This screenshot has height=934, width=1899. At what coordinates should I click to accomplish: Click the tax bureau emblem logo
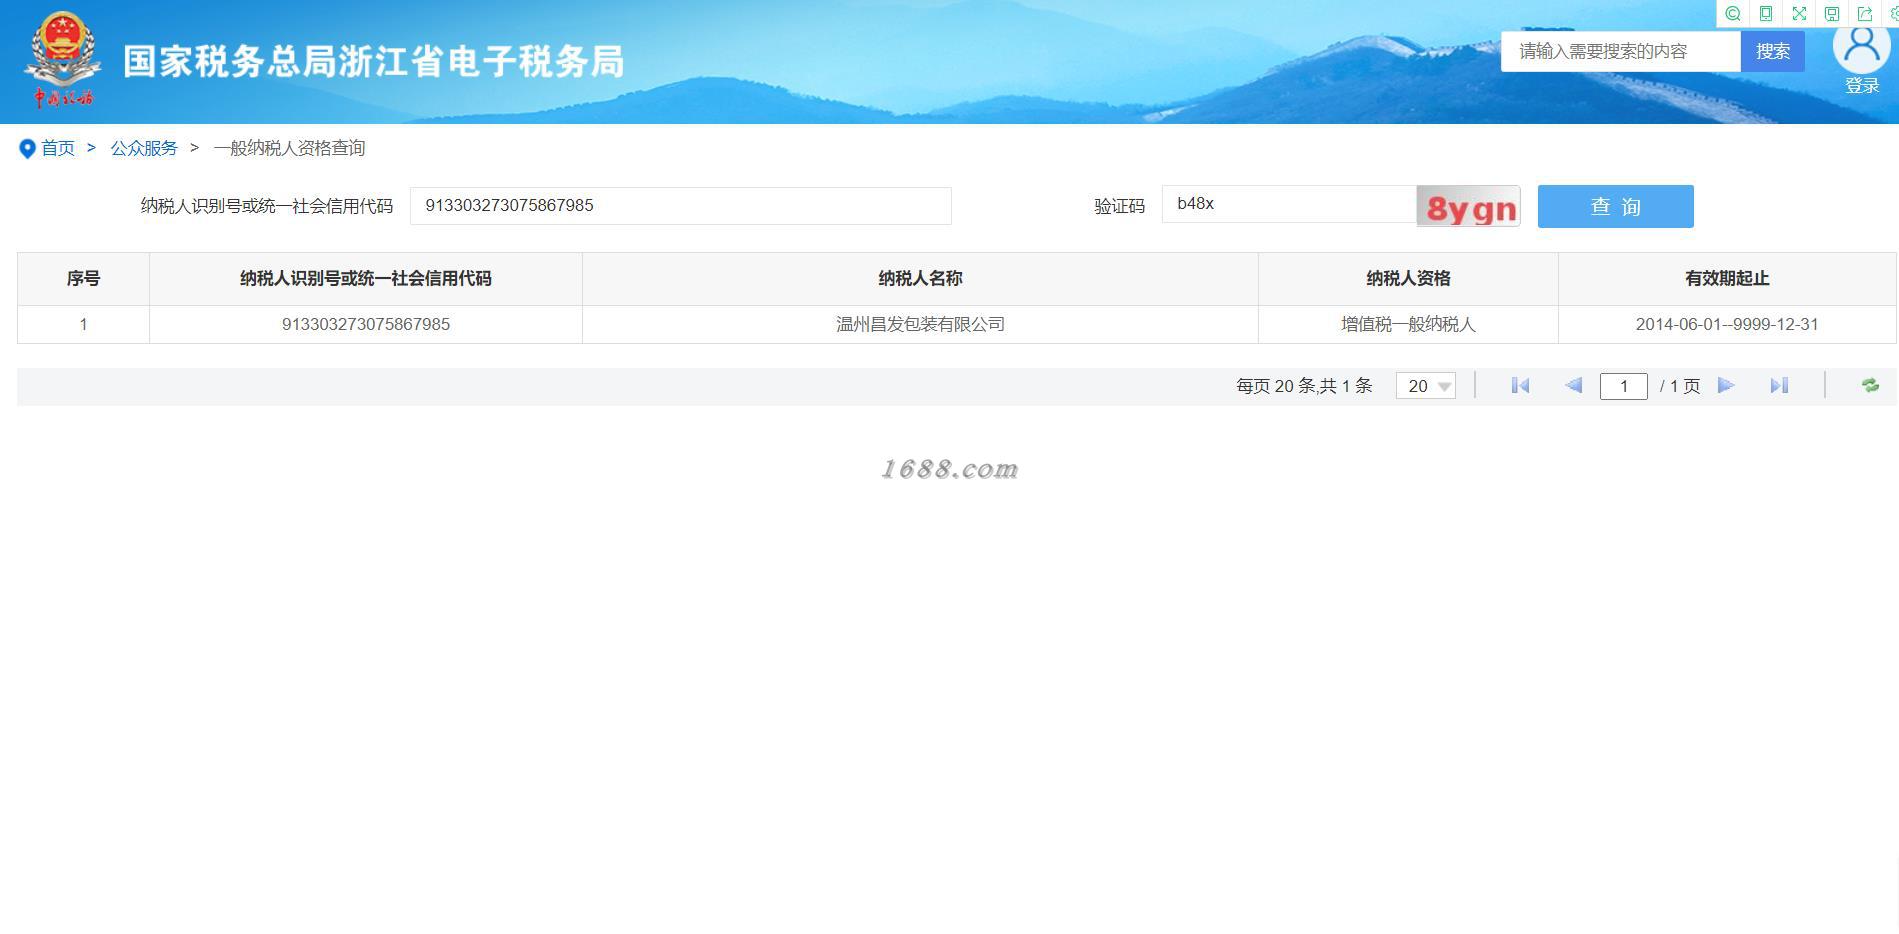click(63, 59)
